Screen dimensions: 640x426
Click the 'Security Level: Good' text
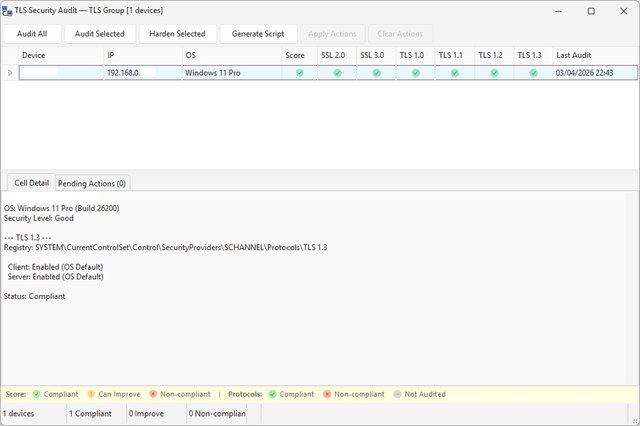click(x=39, y=218)
